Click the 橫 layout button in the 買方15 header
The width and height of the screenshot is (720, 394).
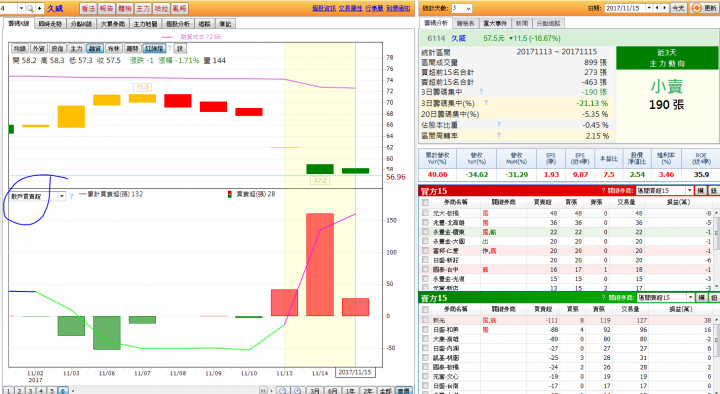[x=701, y=191]
